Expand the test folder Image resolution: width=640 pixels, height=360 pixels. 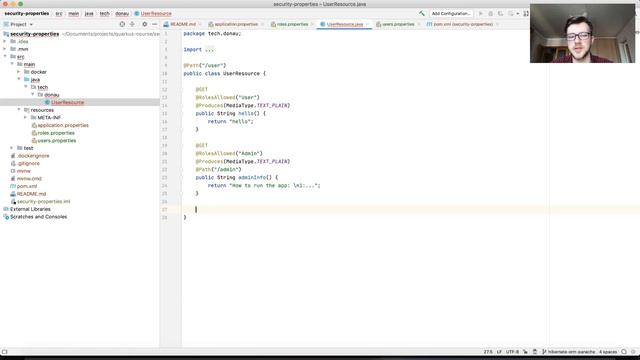click(12, 148)
